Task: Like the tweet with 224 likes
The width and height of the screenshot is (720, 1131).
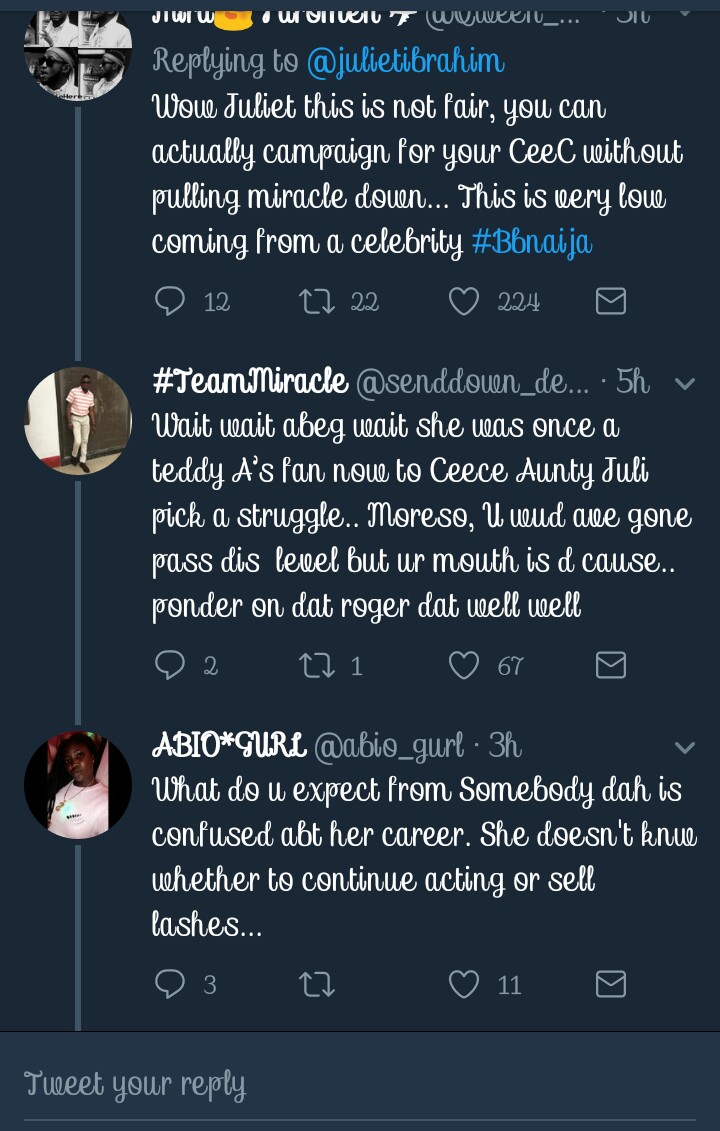Action: [464, 301]
